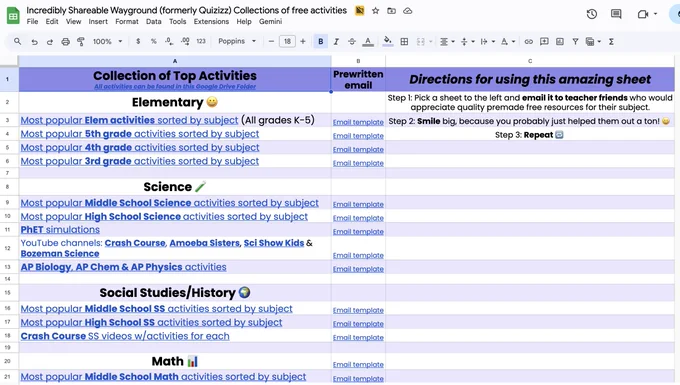The width and height of the screenshot is (680, 385).
Task: Open the Insert menu
Action: (98, 21)
